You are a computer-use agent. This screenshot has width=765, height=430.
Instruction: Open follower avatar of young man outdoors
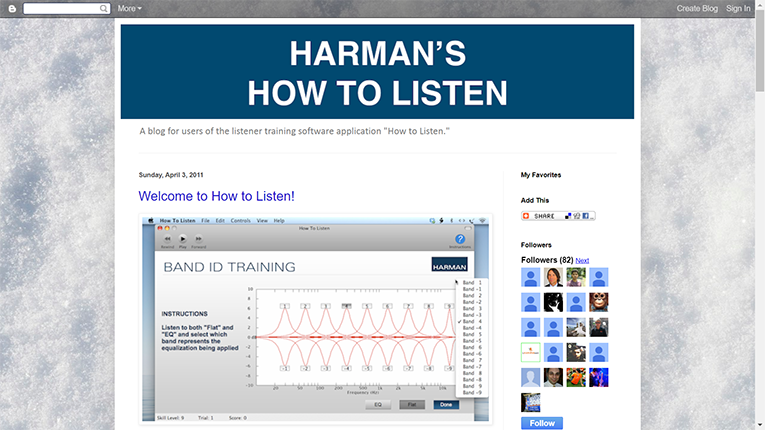click(x=576, y=277)
